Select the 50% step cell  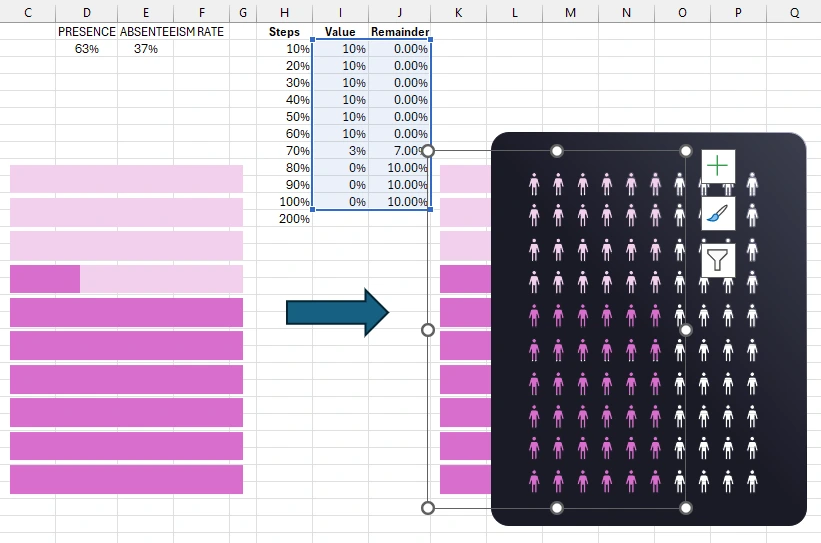coord(284,117)
